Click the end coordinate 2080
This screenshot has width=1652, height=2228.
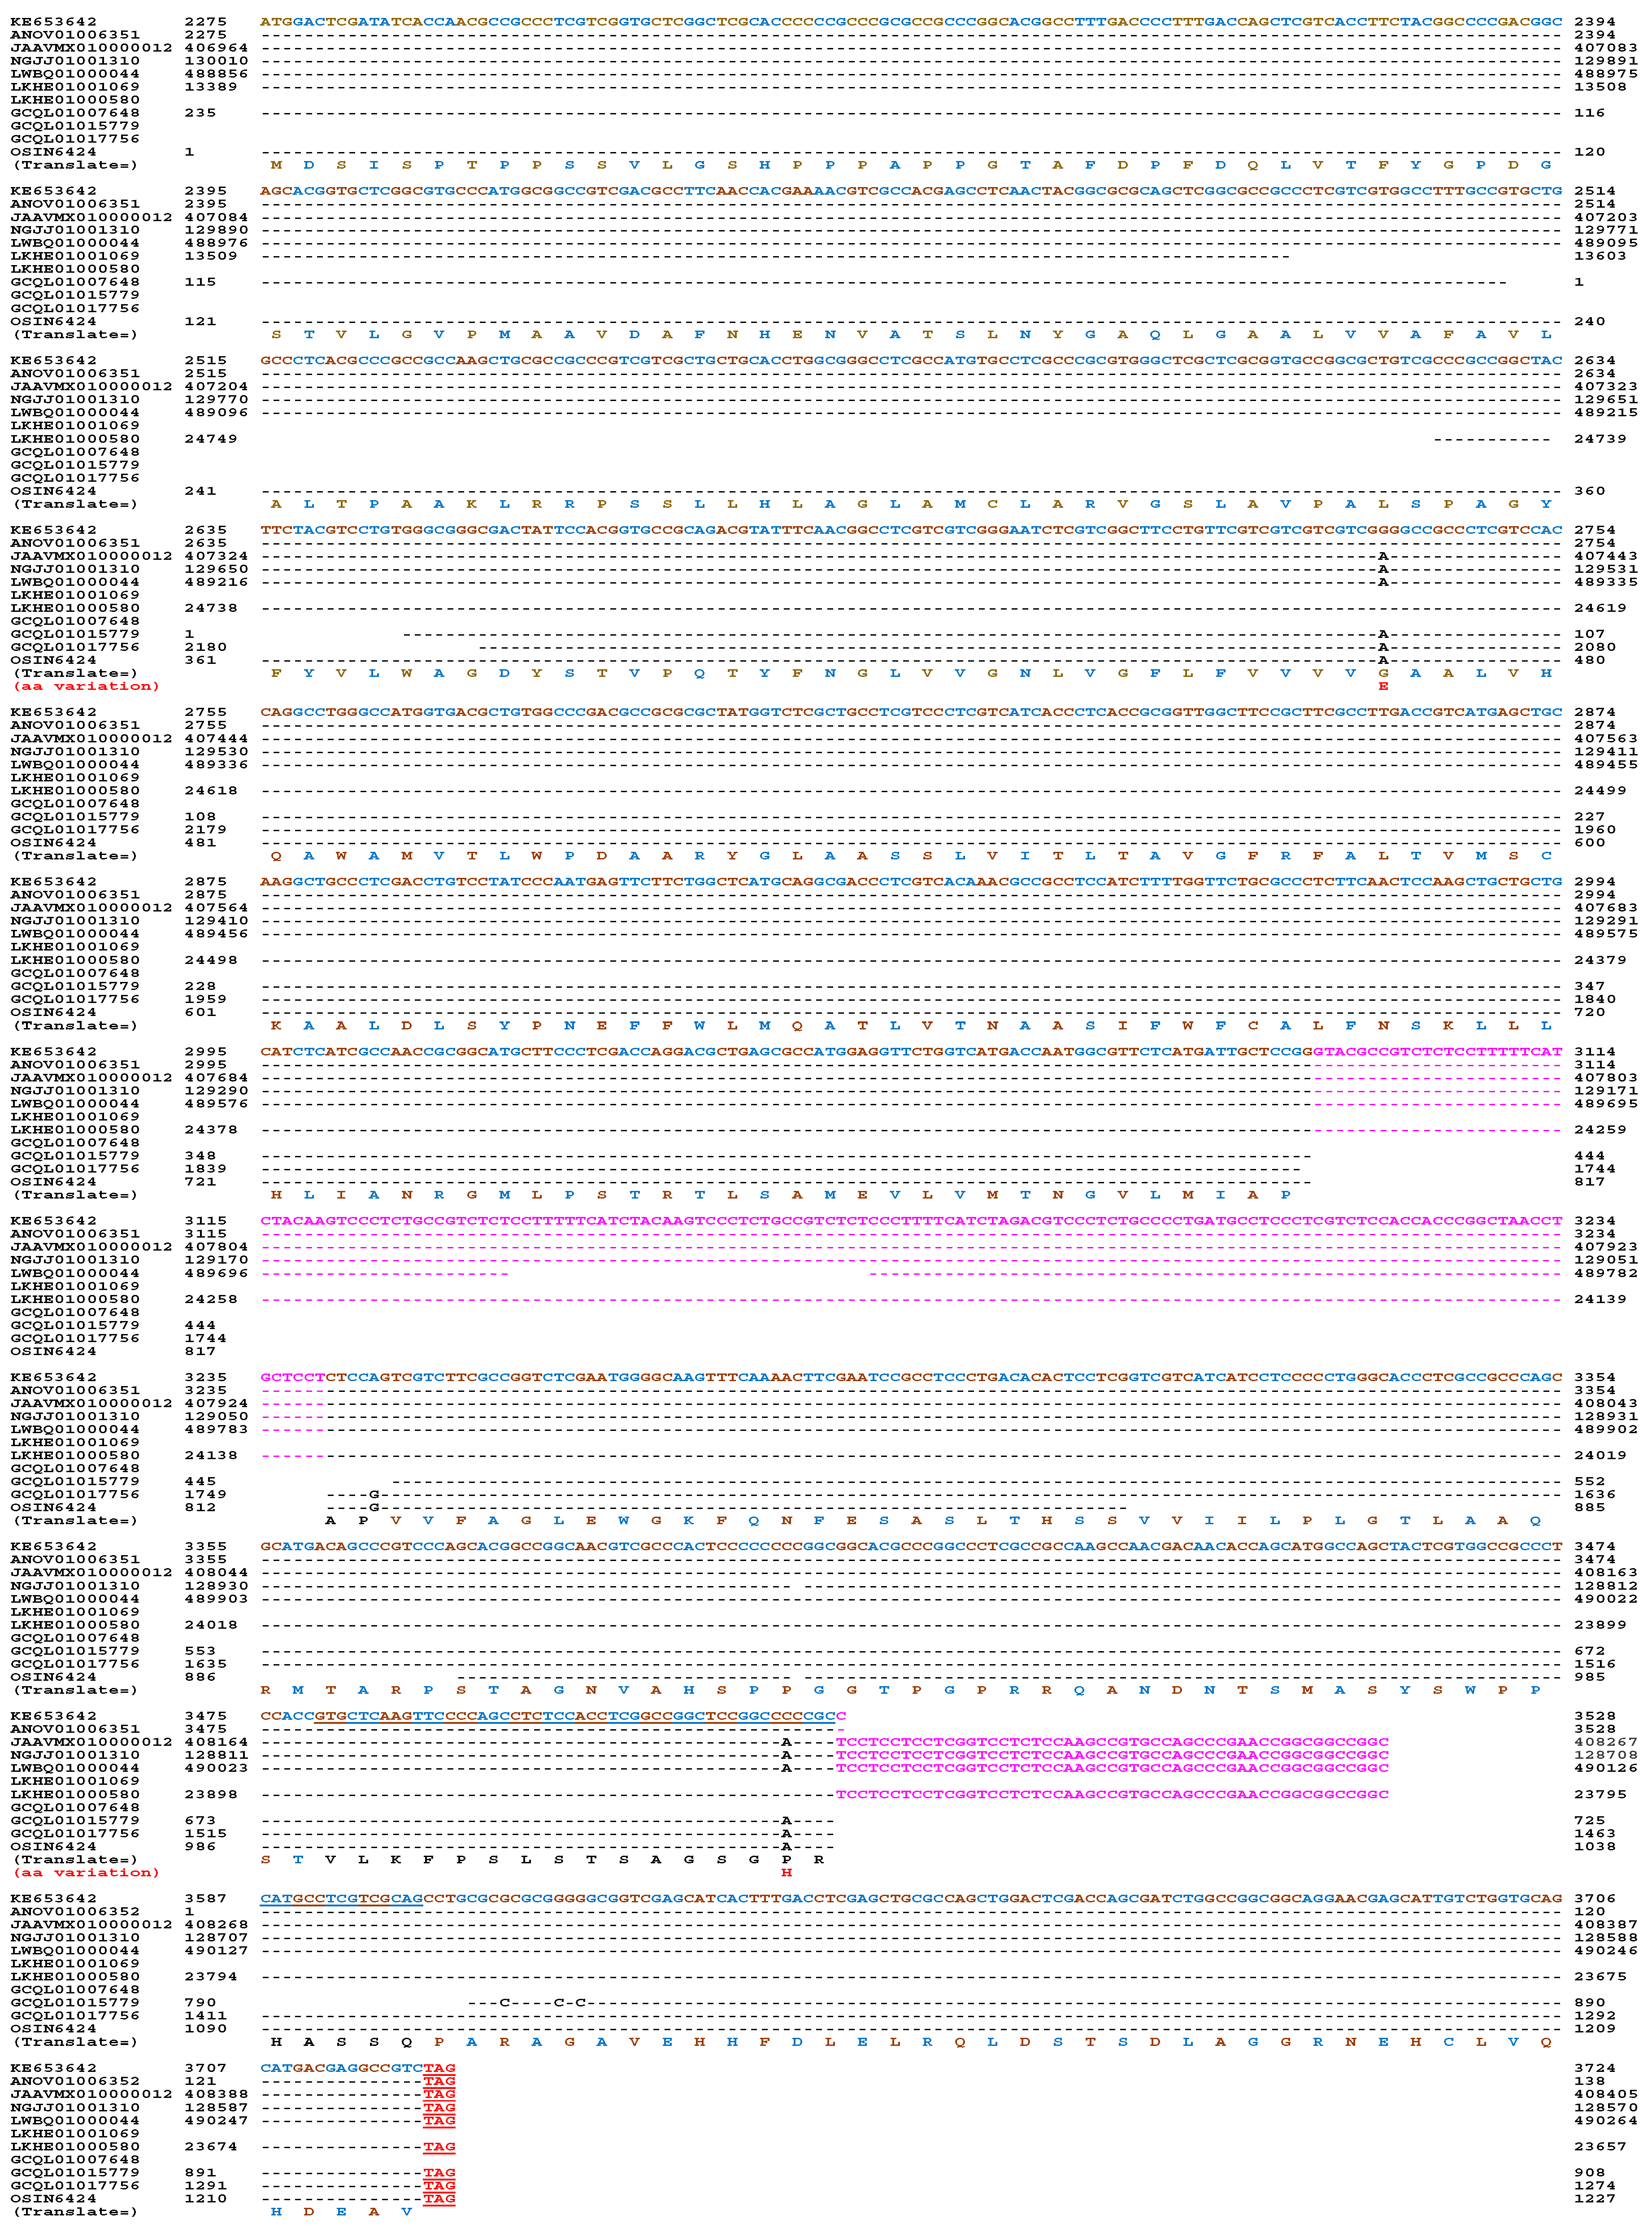coord(1595,646)
